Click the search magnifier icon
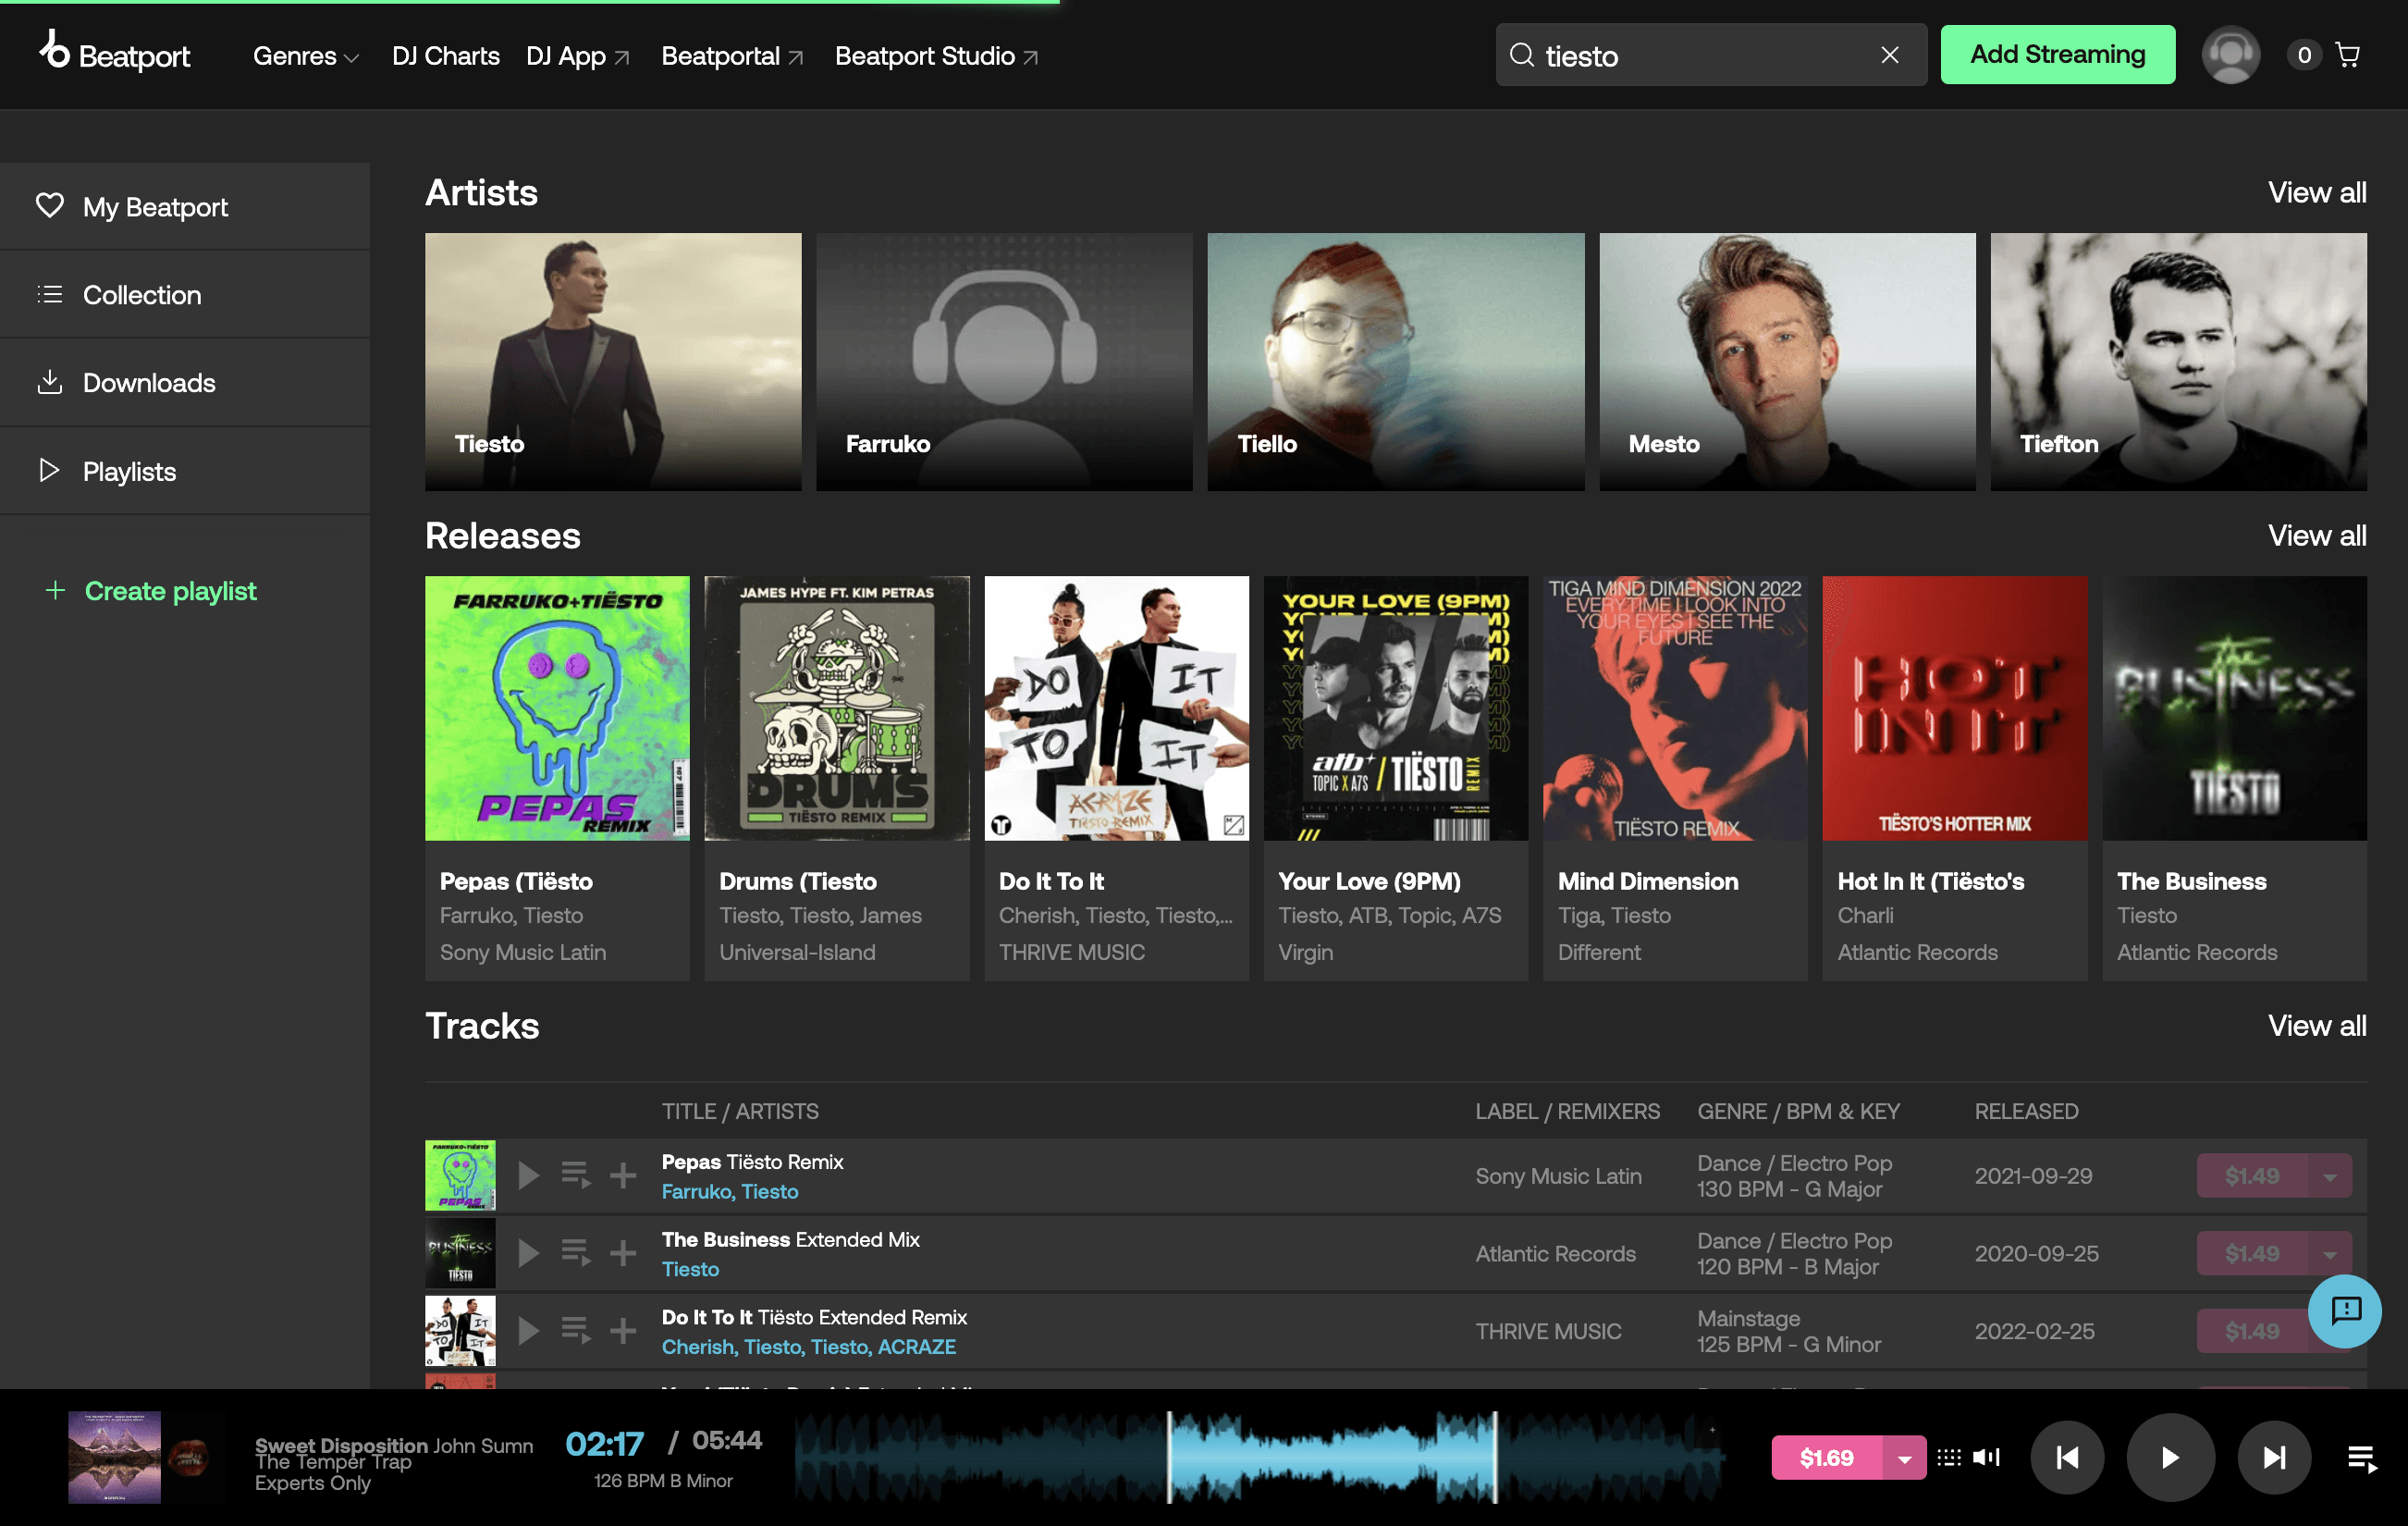 pos(1522,55)
